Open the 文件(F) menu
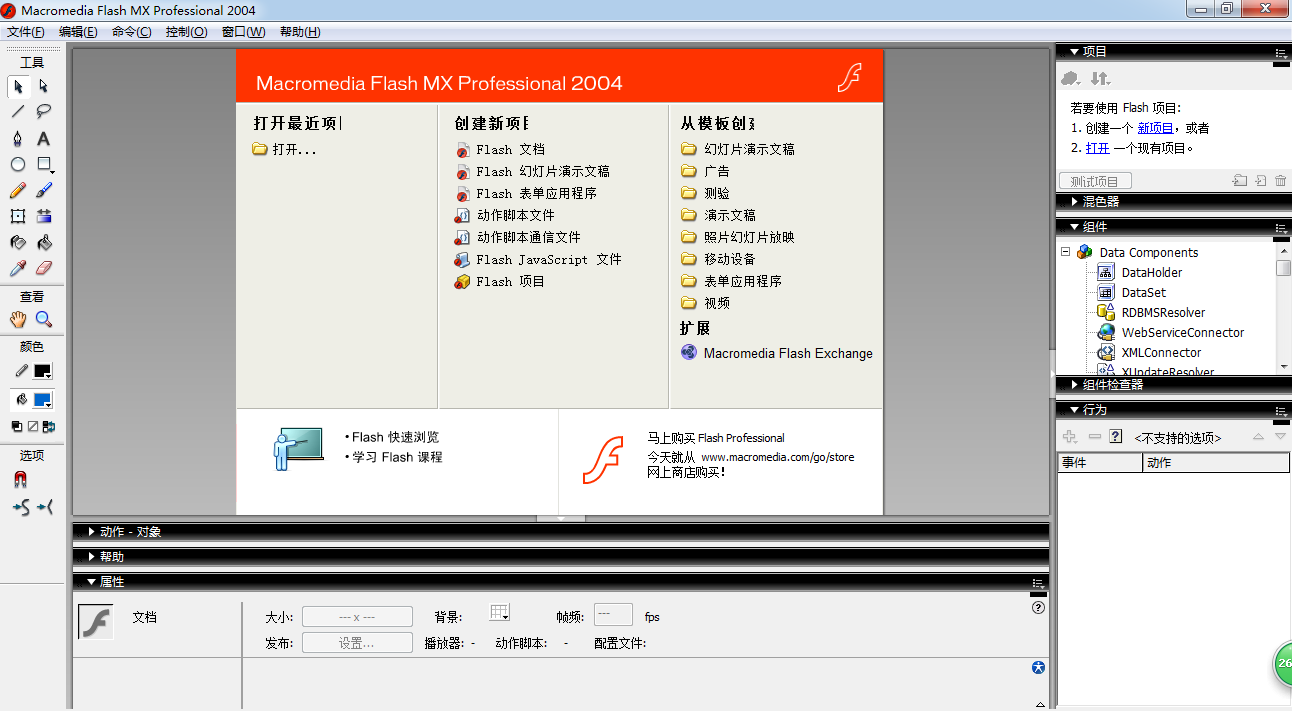Screen dimensions: 1292x711 [x=26, y=32]
